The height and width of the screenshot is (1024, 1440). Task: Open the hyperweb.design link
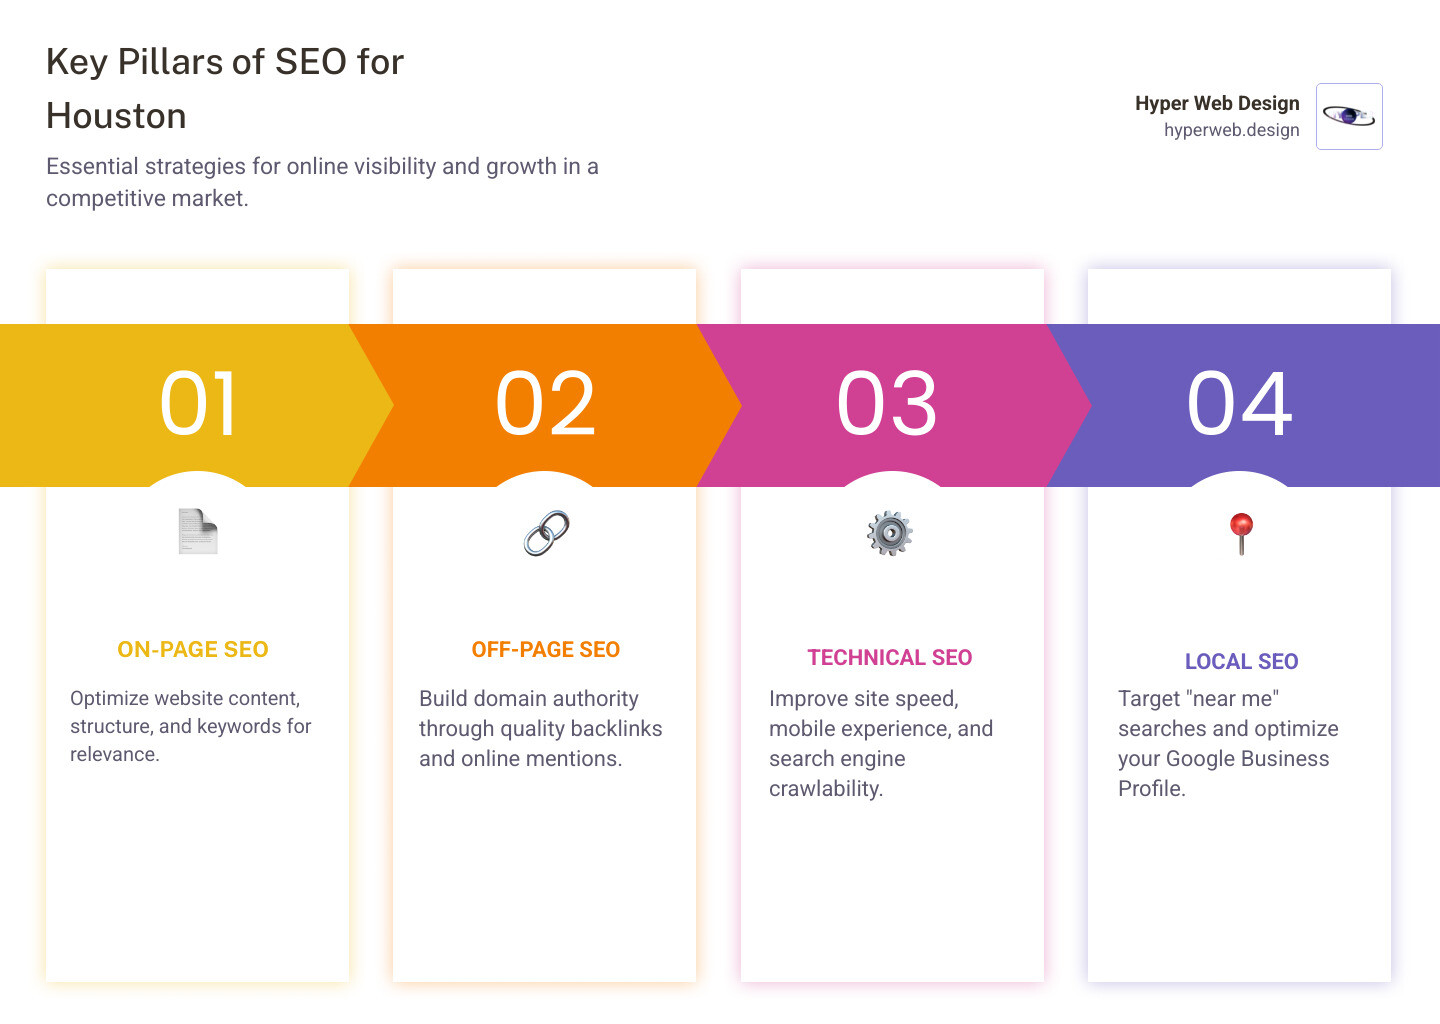click(1231, 130)
